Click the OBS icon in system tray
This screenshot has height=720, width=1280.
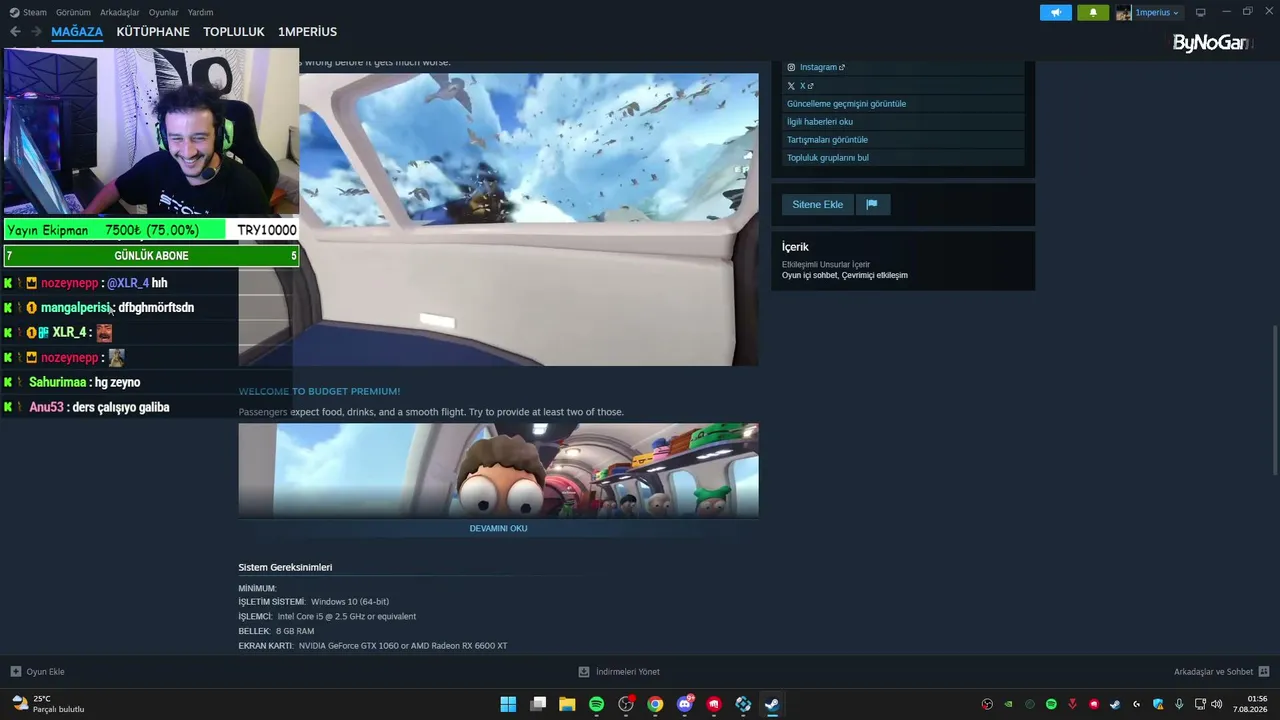987,704
